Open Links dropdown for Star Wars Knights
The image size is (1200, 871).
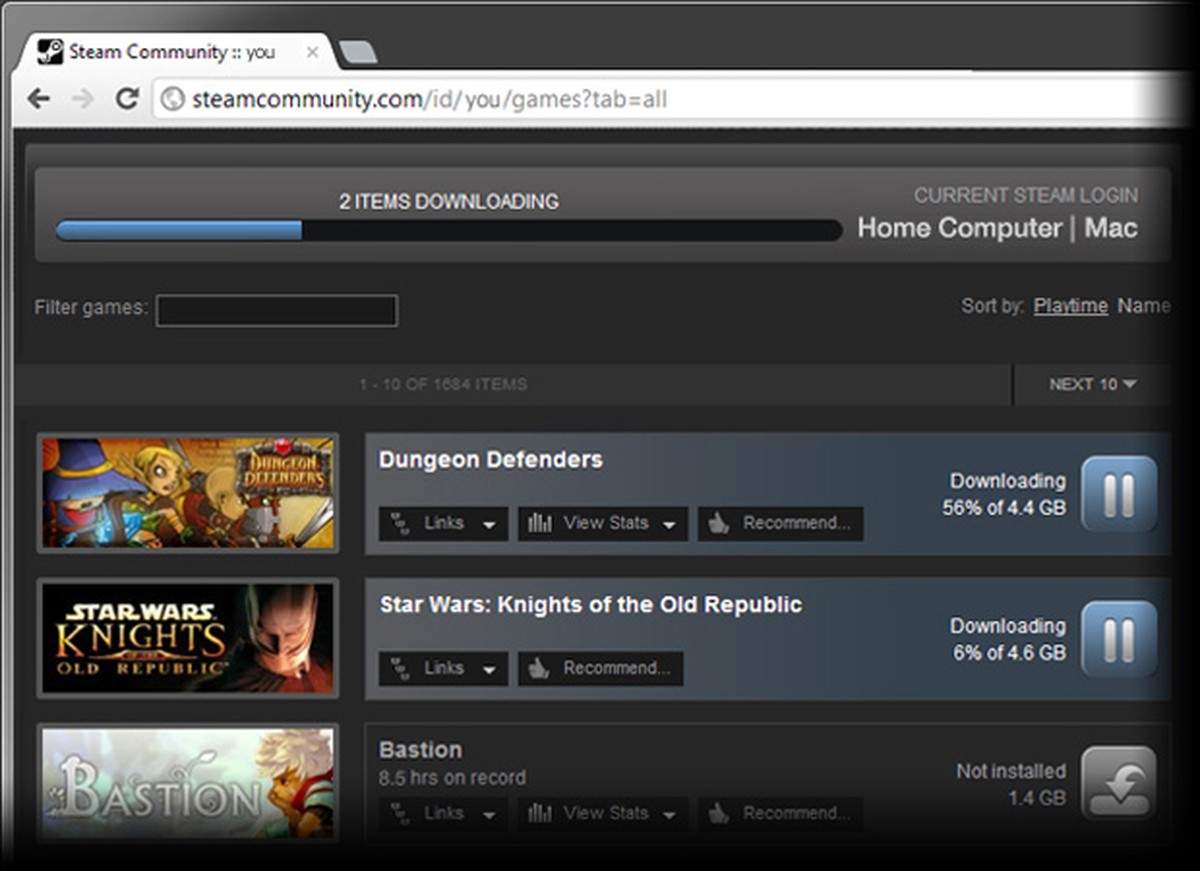(x=443, y=668)
